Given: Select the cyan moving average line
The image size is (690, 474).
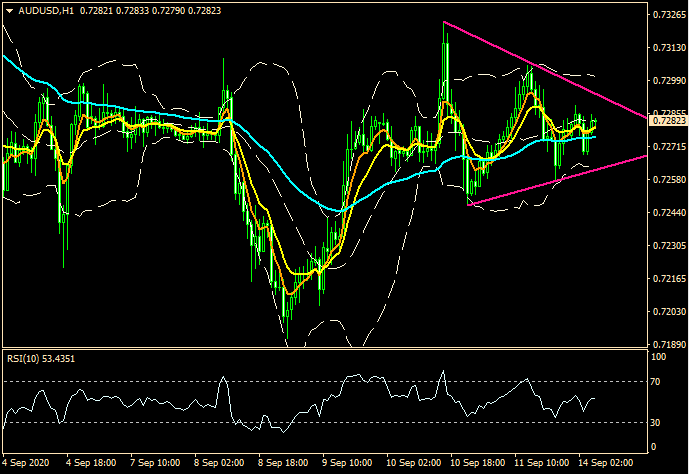Looking at the screenshot, I should [150, 110].
